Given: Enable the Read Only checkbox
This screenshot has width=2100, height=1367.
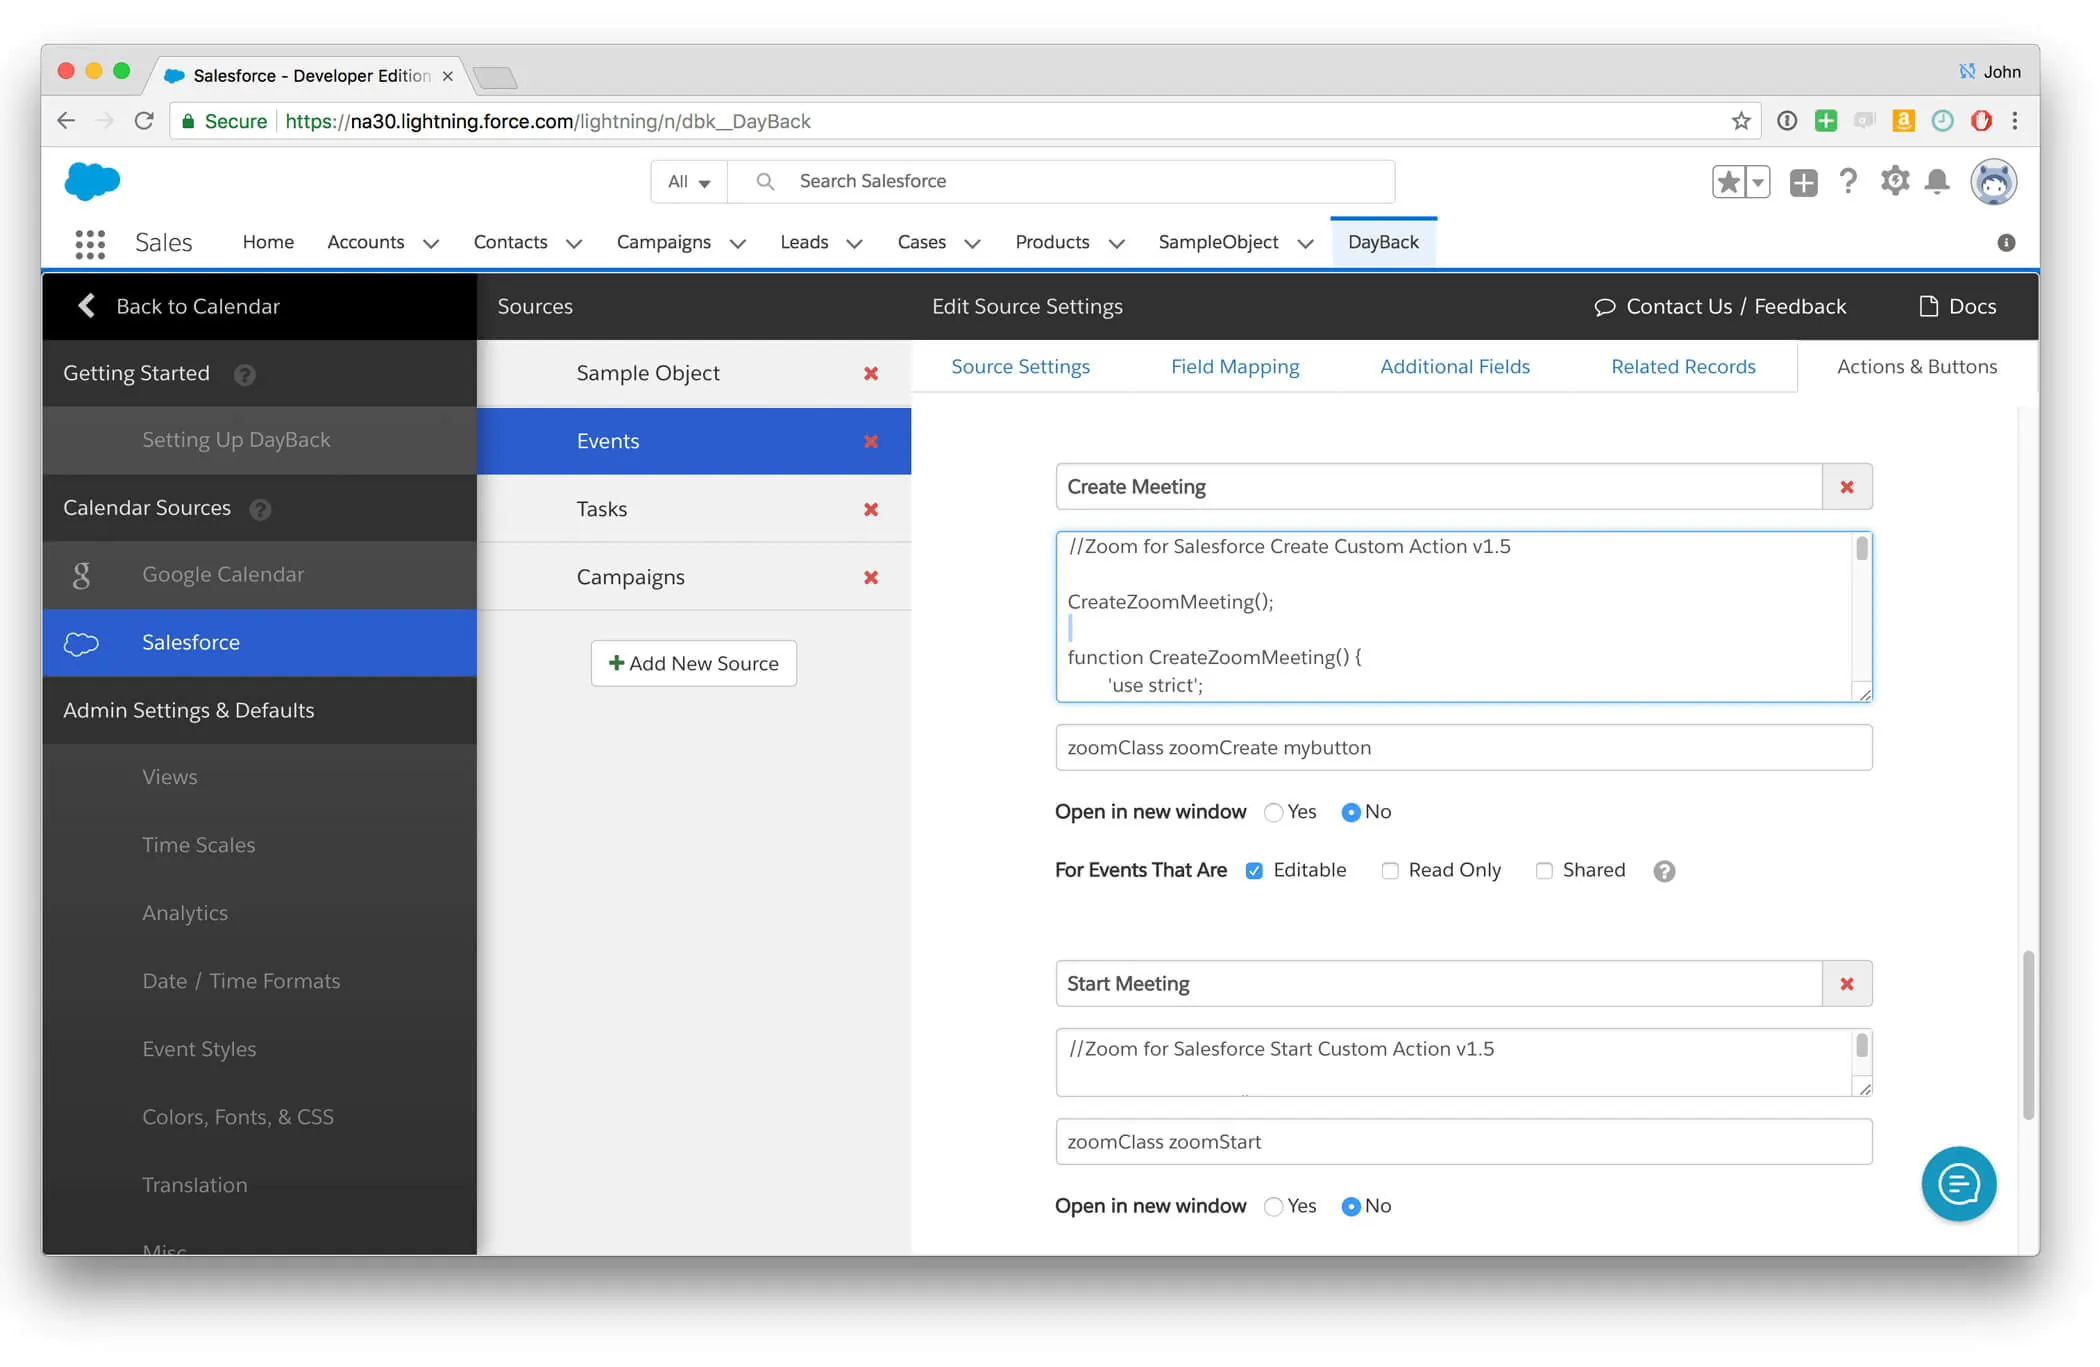Looking at the screenshot, I should point(1390,871).
